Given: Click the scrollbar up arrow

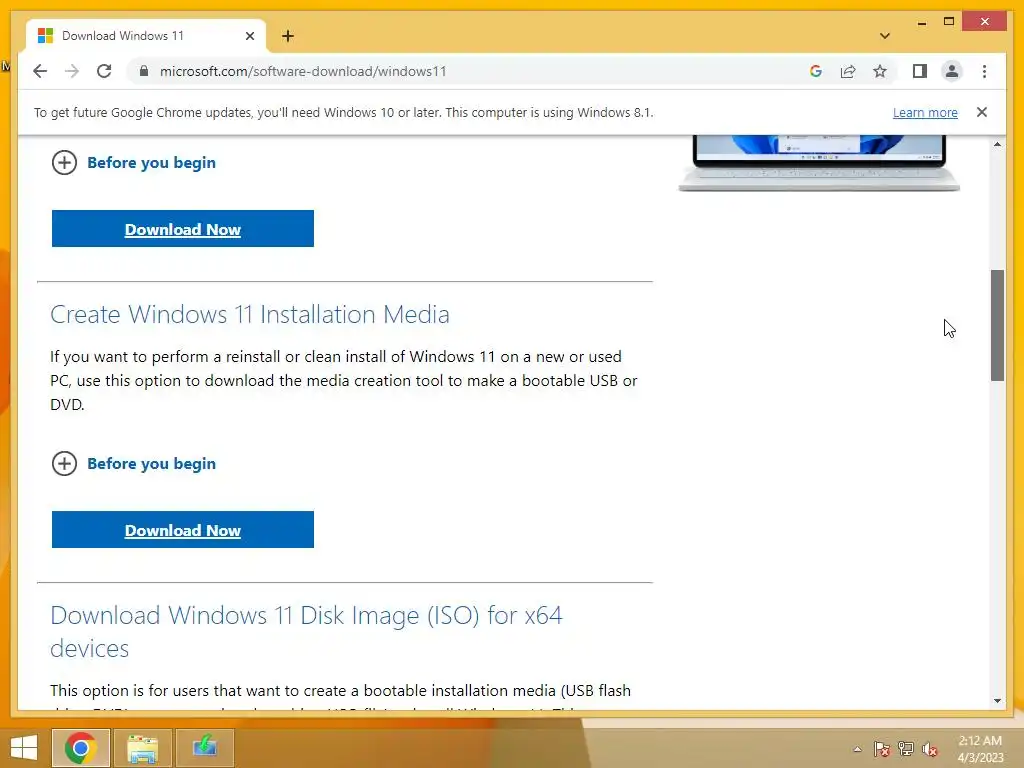Looking at the screenshot, I should pos(997,144).
